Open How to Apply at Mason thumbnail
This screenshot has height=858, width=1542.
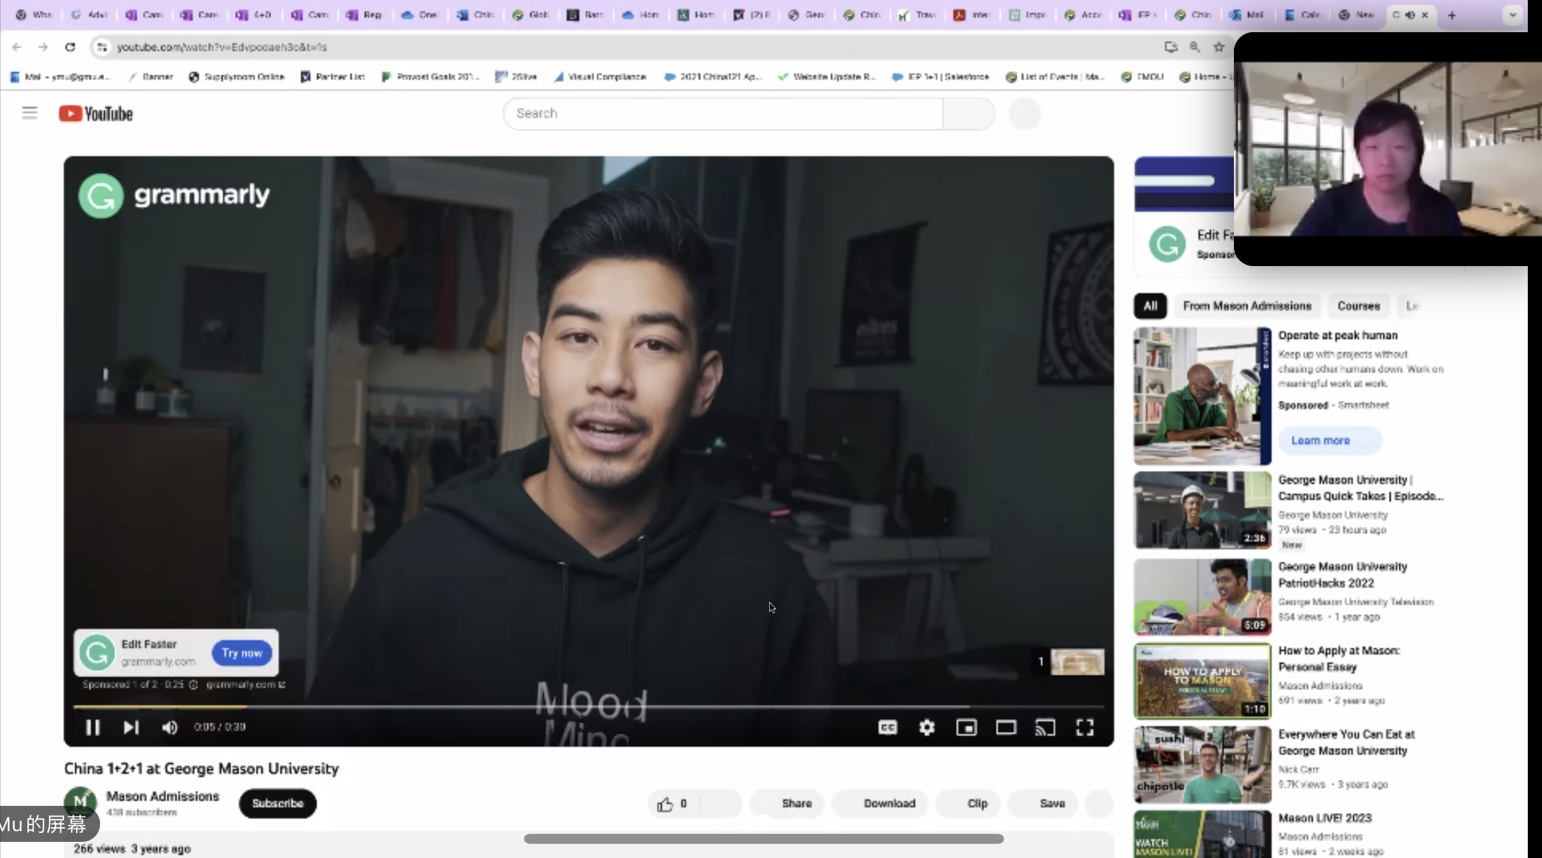coord(1202,681)
